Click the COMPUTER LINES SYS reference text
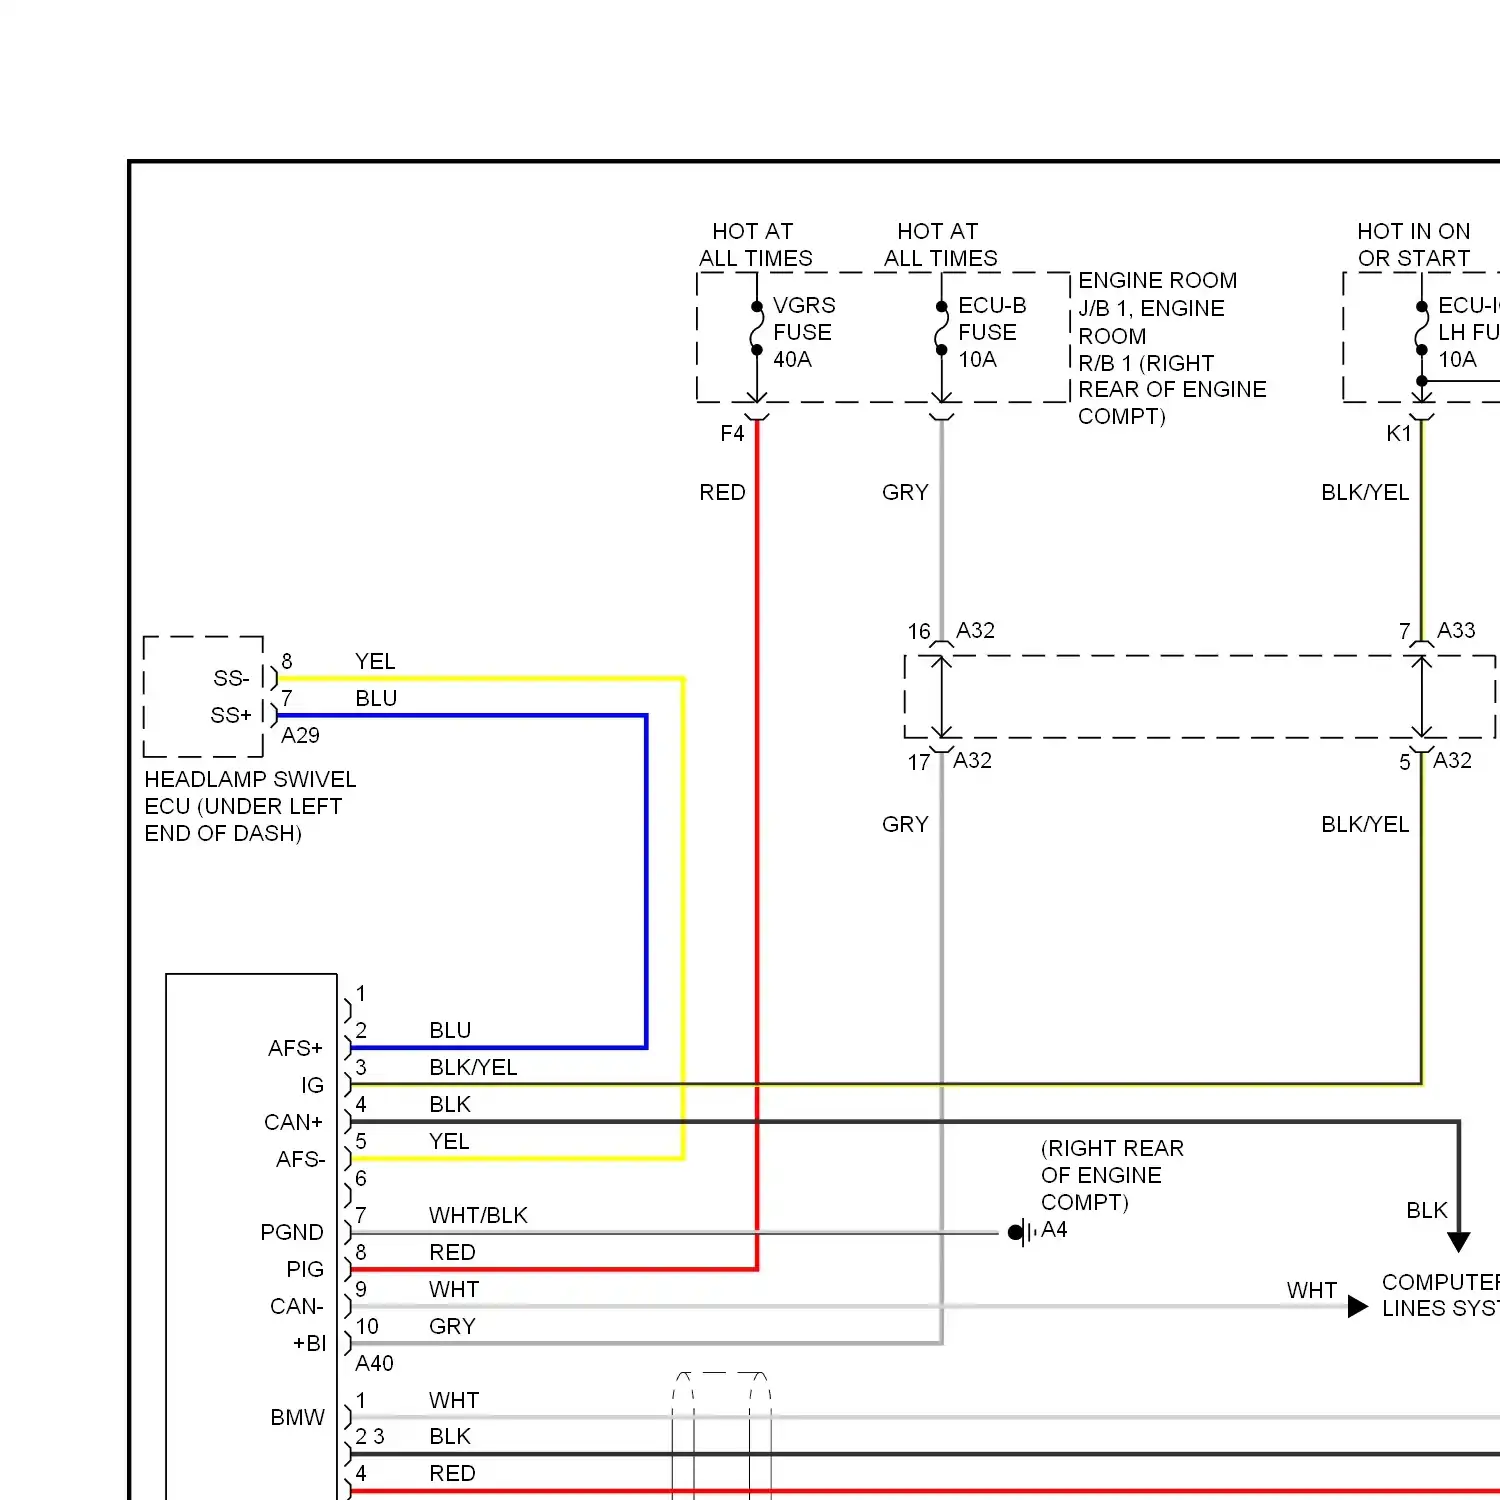The height and width of the screenshot is (1500, 1500). click(x=1440, y=1295)
